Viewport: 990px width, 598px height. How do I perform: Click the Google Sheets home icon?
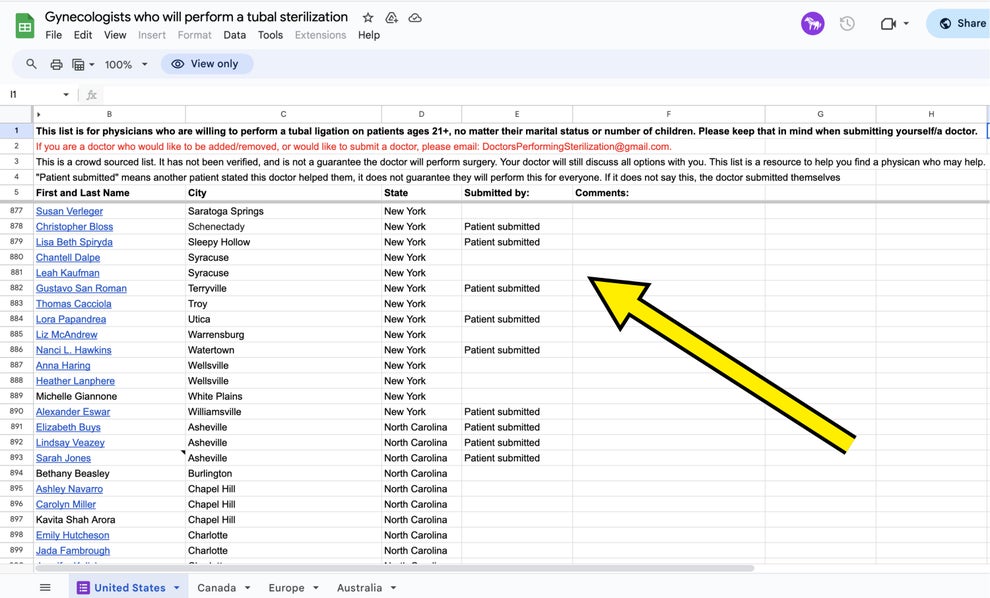click(x=24, y=25)
